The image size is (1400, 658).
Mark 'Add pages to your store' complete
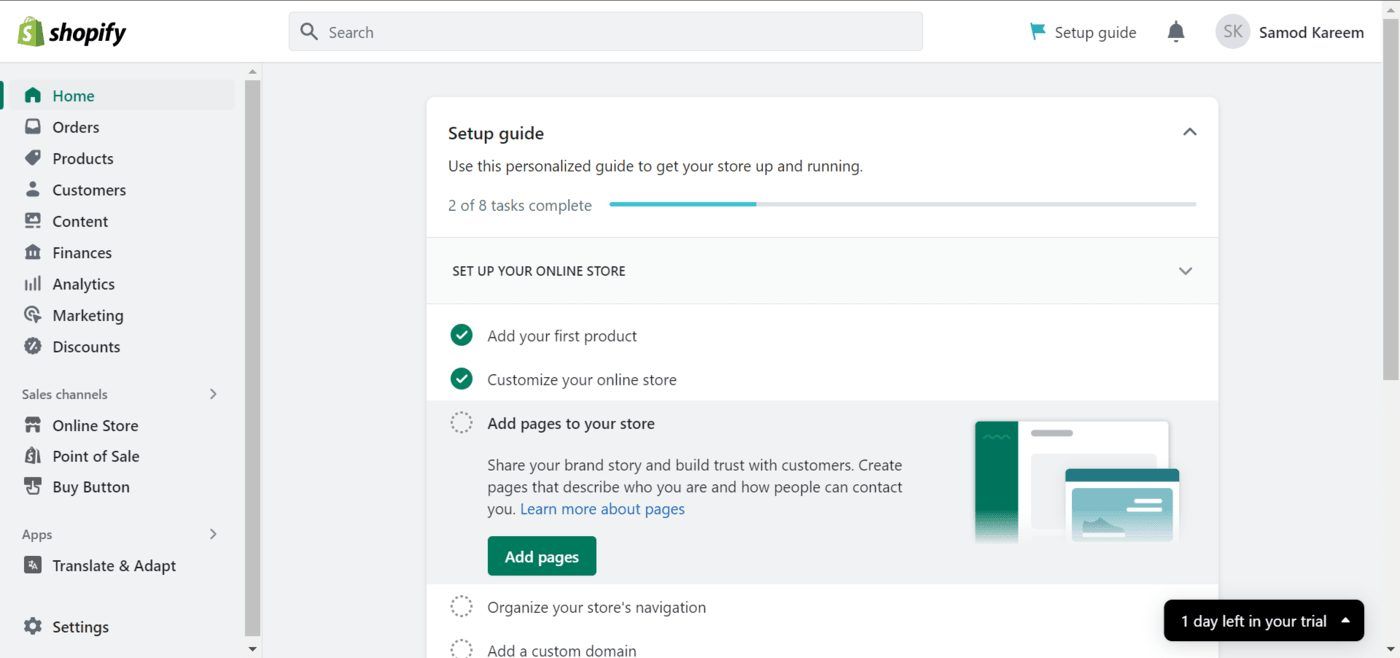tap(461, 423)
